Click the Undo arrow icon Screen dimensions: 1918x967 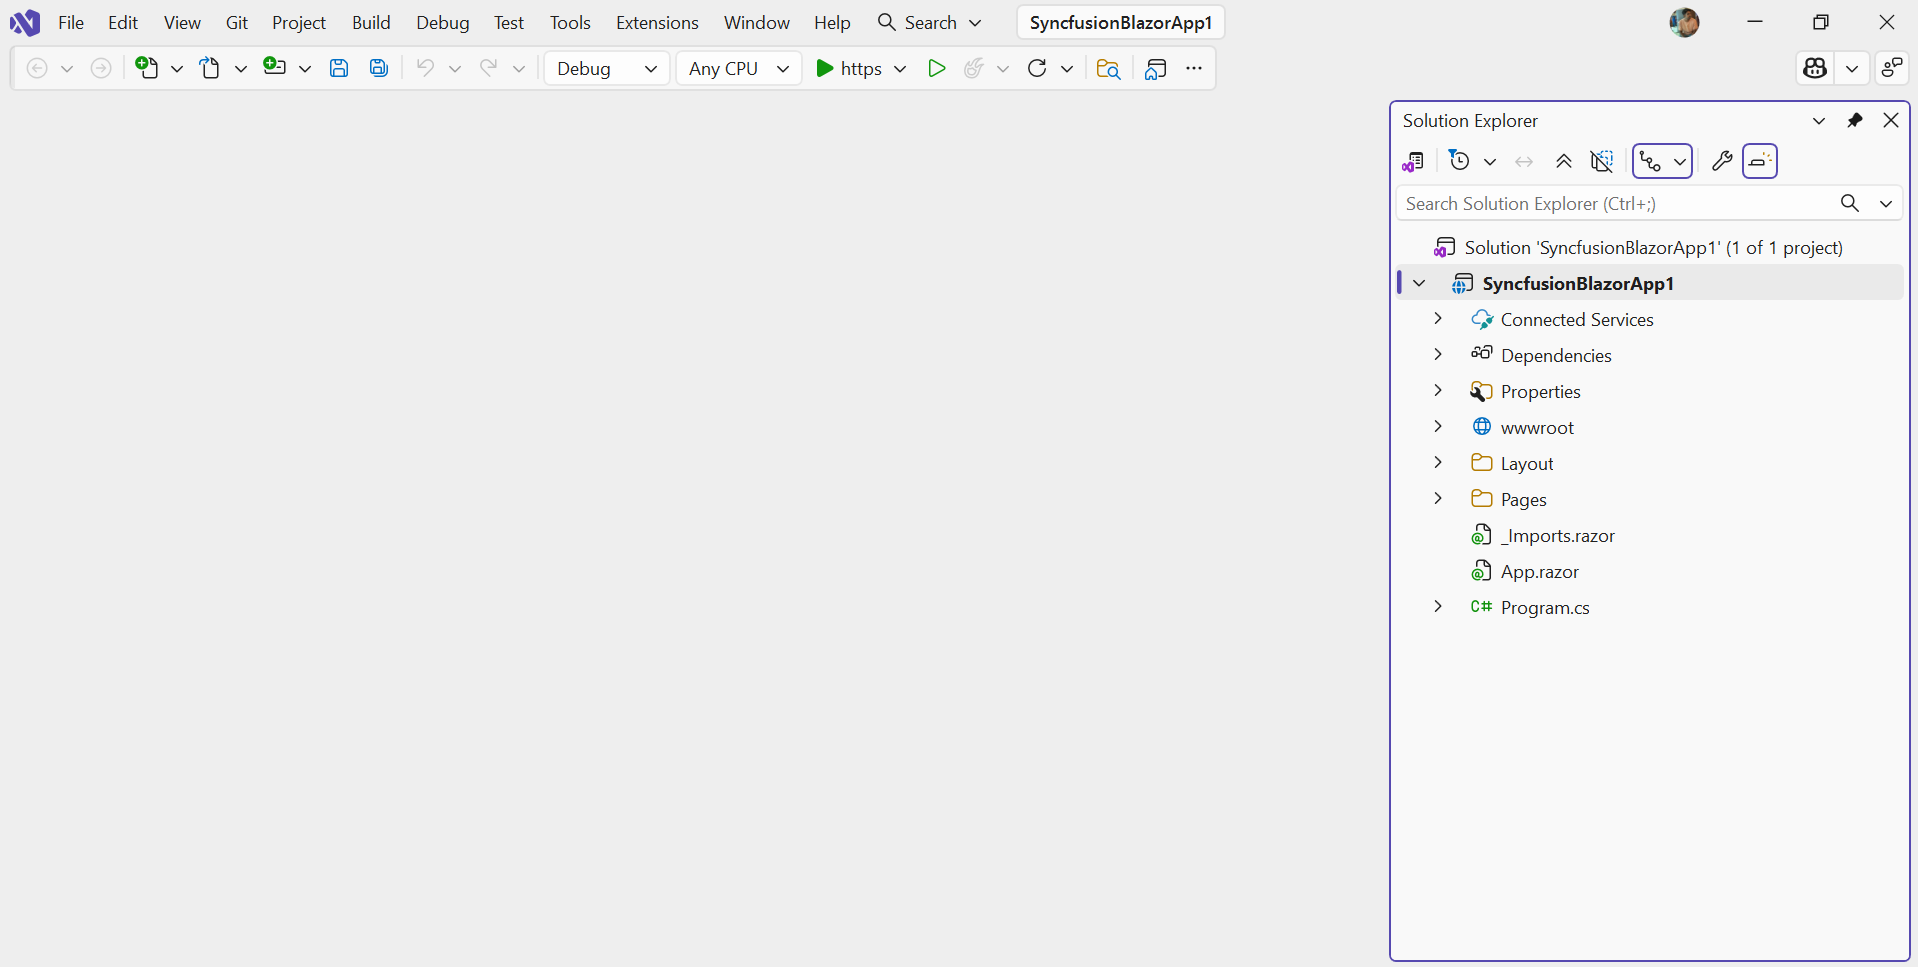coord(426,67)
